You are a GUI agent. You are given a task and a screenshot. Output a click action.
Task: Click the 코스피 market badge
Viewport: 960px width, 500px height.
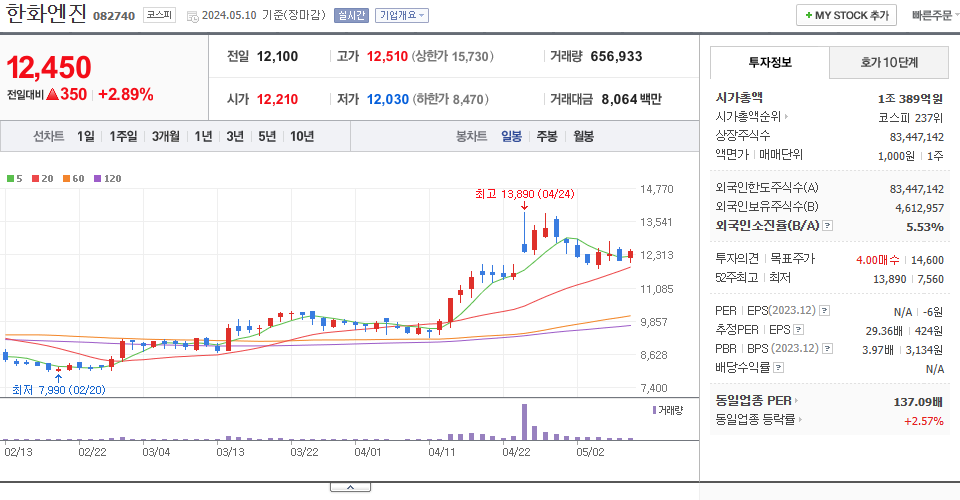pyautogui.click(x=159, y=15)
